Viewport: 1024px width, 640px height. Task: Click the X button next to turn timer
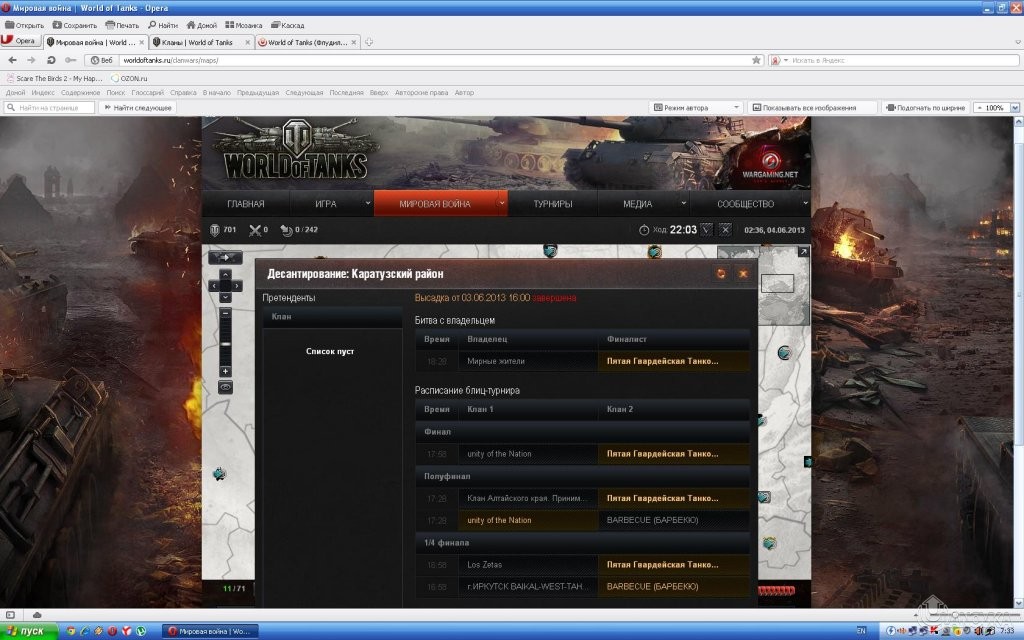point(725,230)
